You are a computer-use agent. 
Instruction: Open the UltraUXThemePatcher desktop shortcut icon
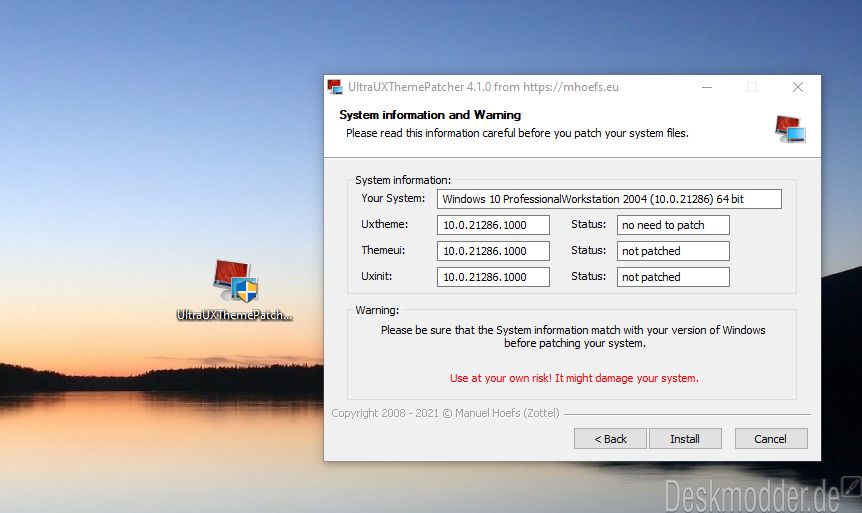pyautogui.click(x=235, y=281)
